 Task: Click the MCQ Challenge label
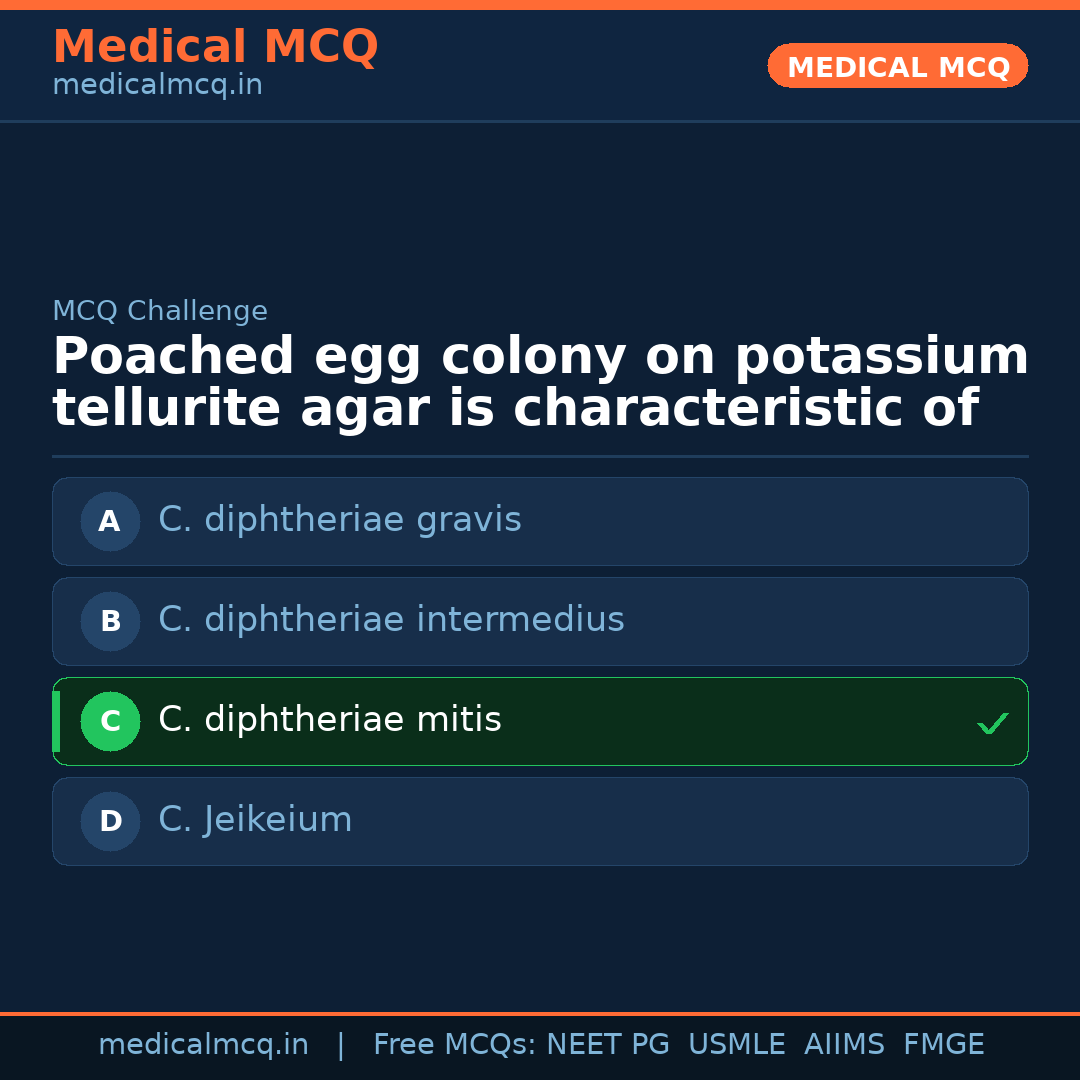pos(160,311)
